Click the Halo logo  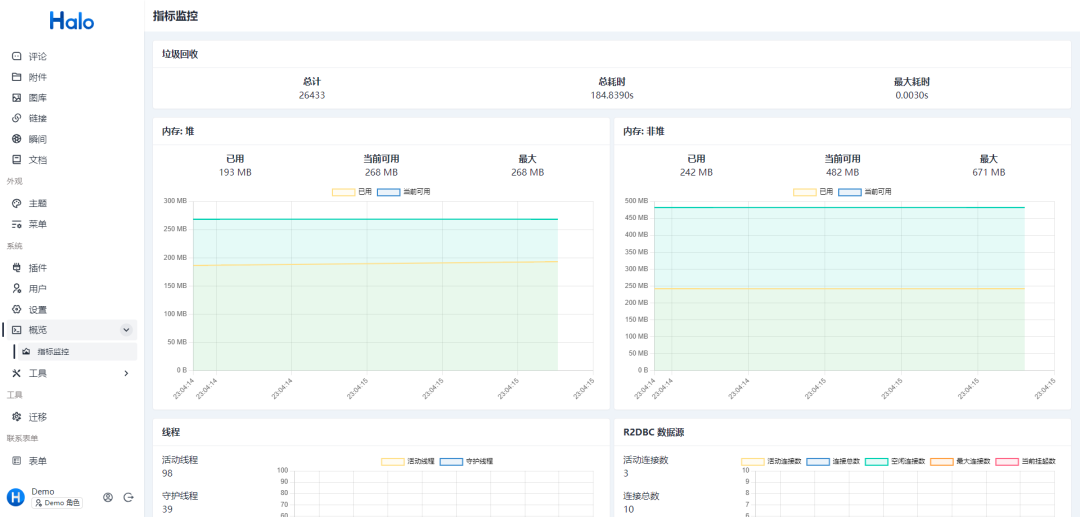coord(72,21)
